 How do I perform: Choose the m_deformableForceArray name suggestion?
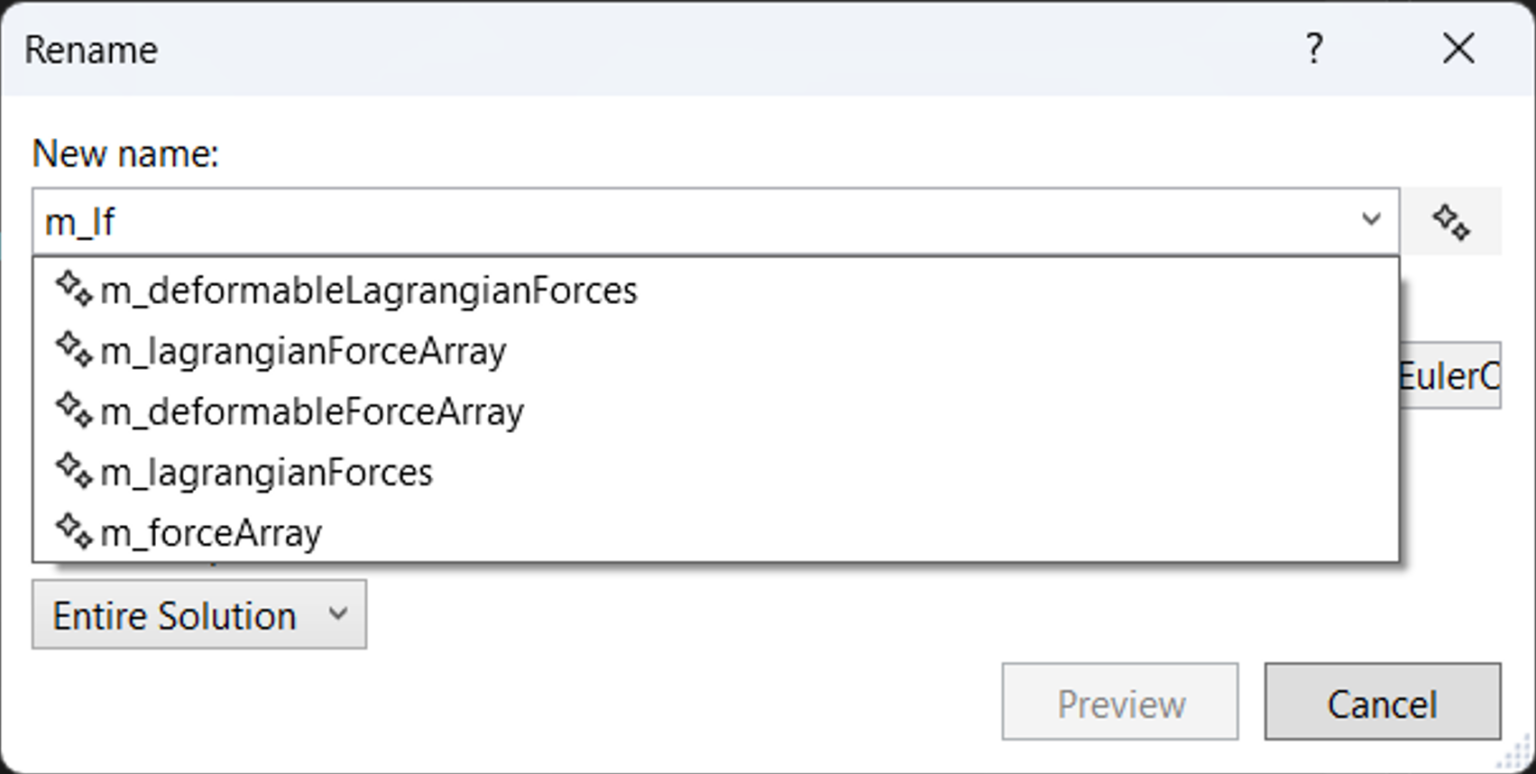point(310,410)
